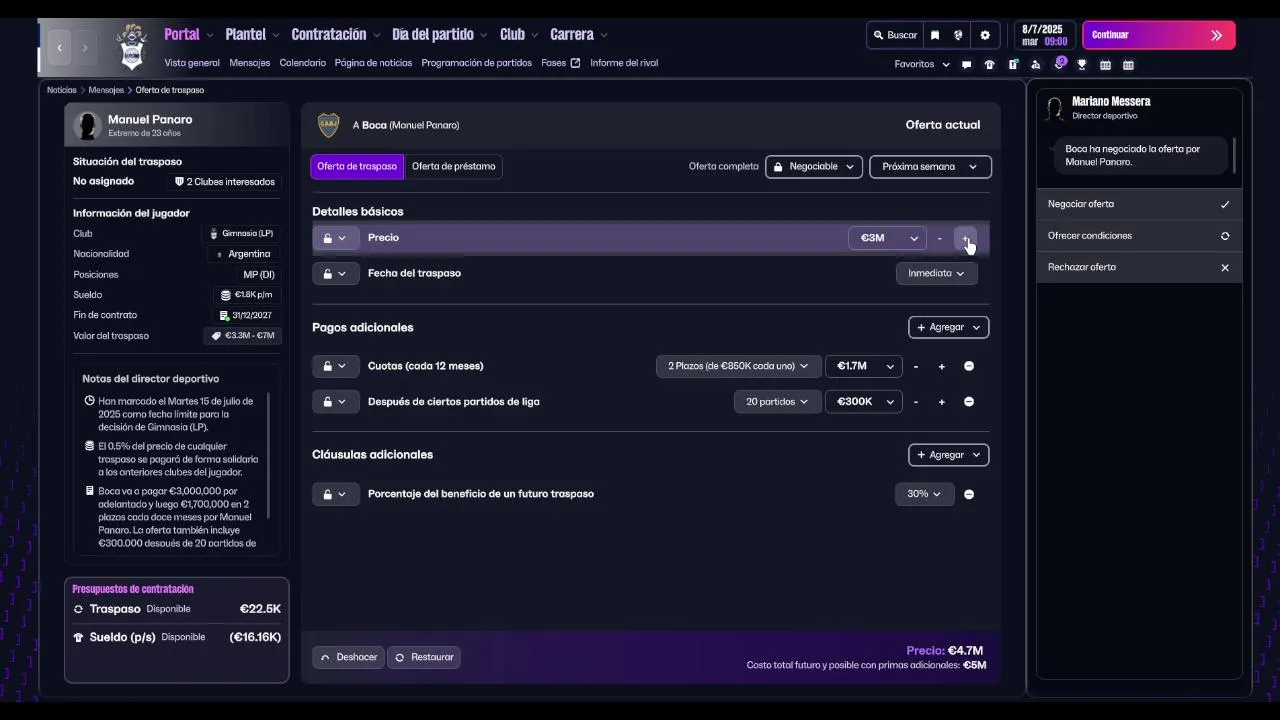Open the 20 partidos dropdown
This screenshot has height=720, width=1280.
[777, 402]
